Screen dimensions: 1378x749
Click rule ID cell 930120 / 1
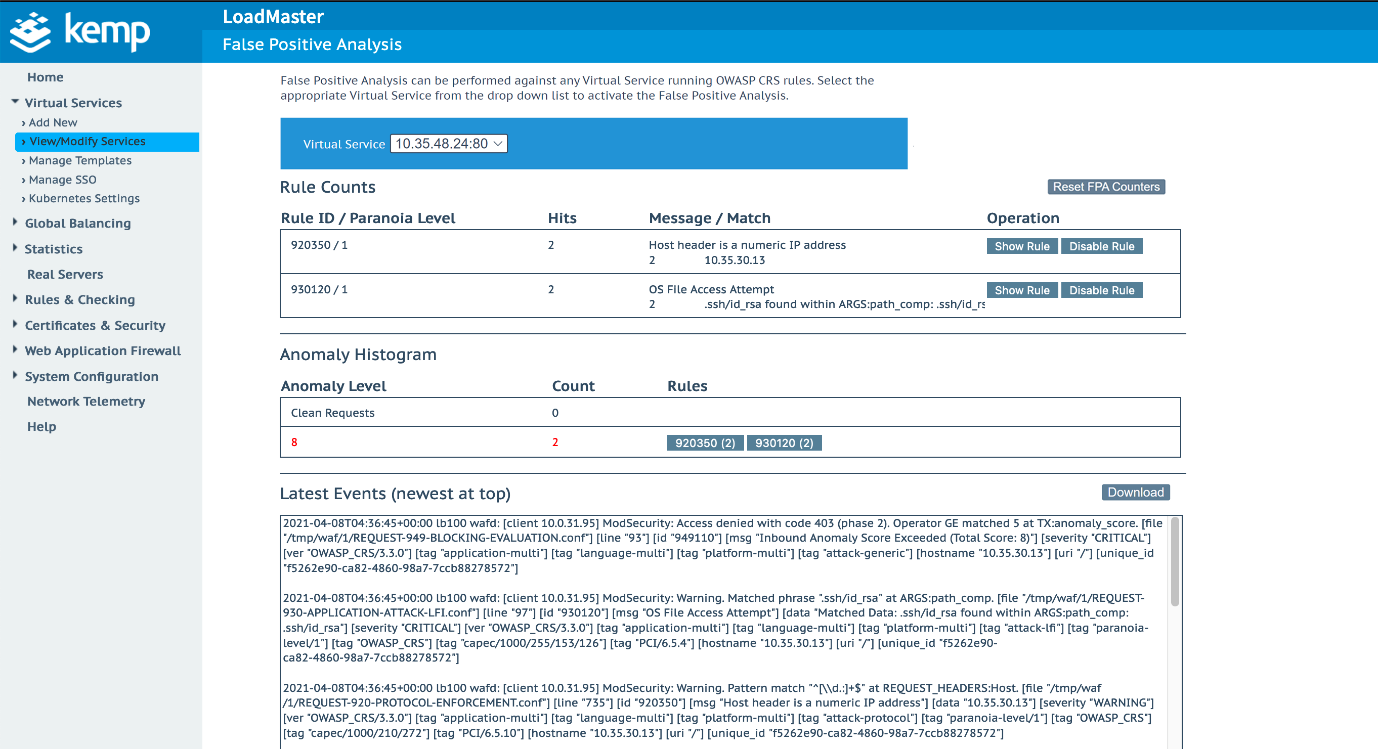click(x=319, y=289)
